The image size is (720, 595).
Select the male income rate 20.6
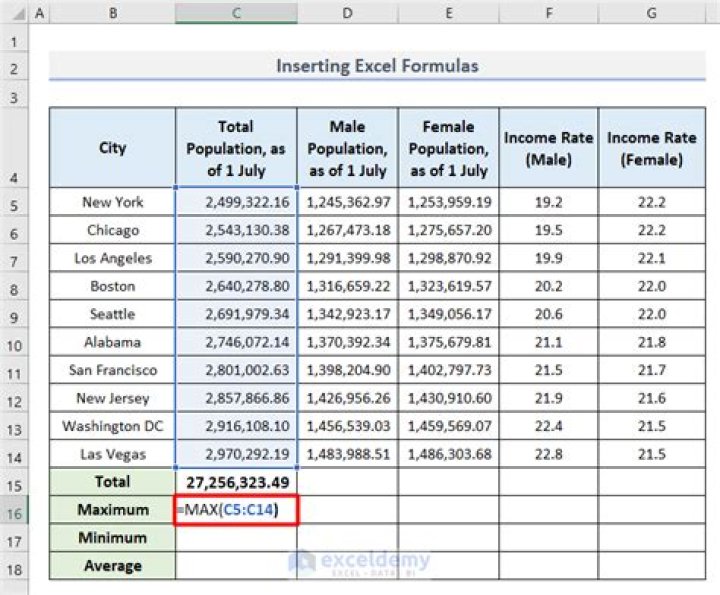[549, 314]
